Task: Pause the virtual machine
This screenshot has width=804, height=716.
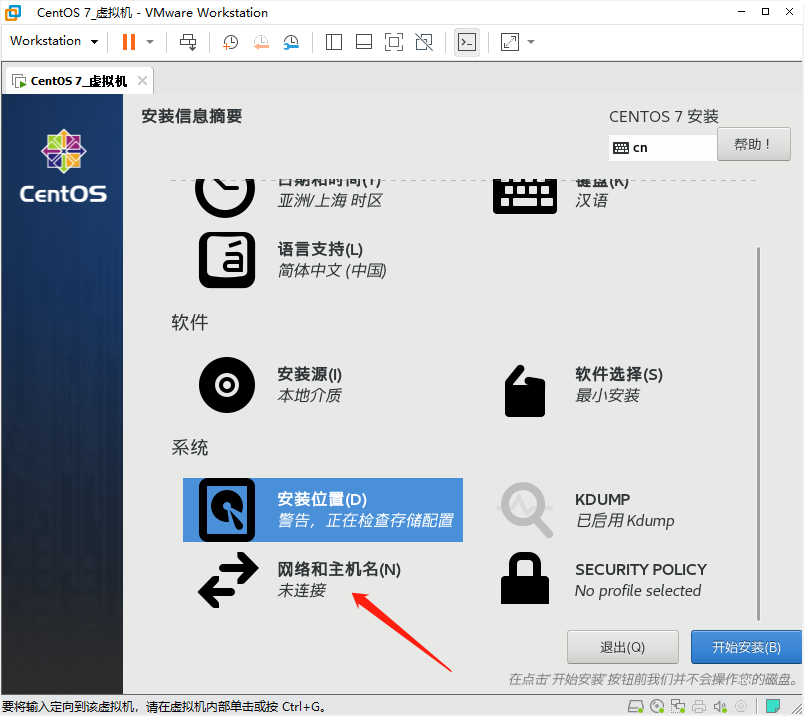Action: tap(129, 42)
